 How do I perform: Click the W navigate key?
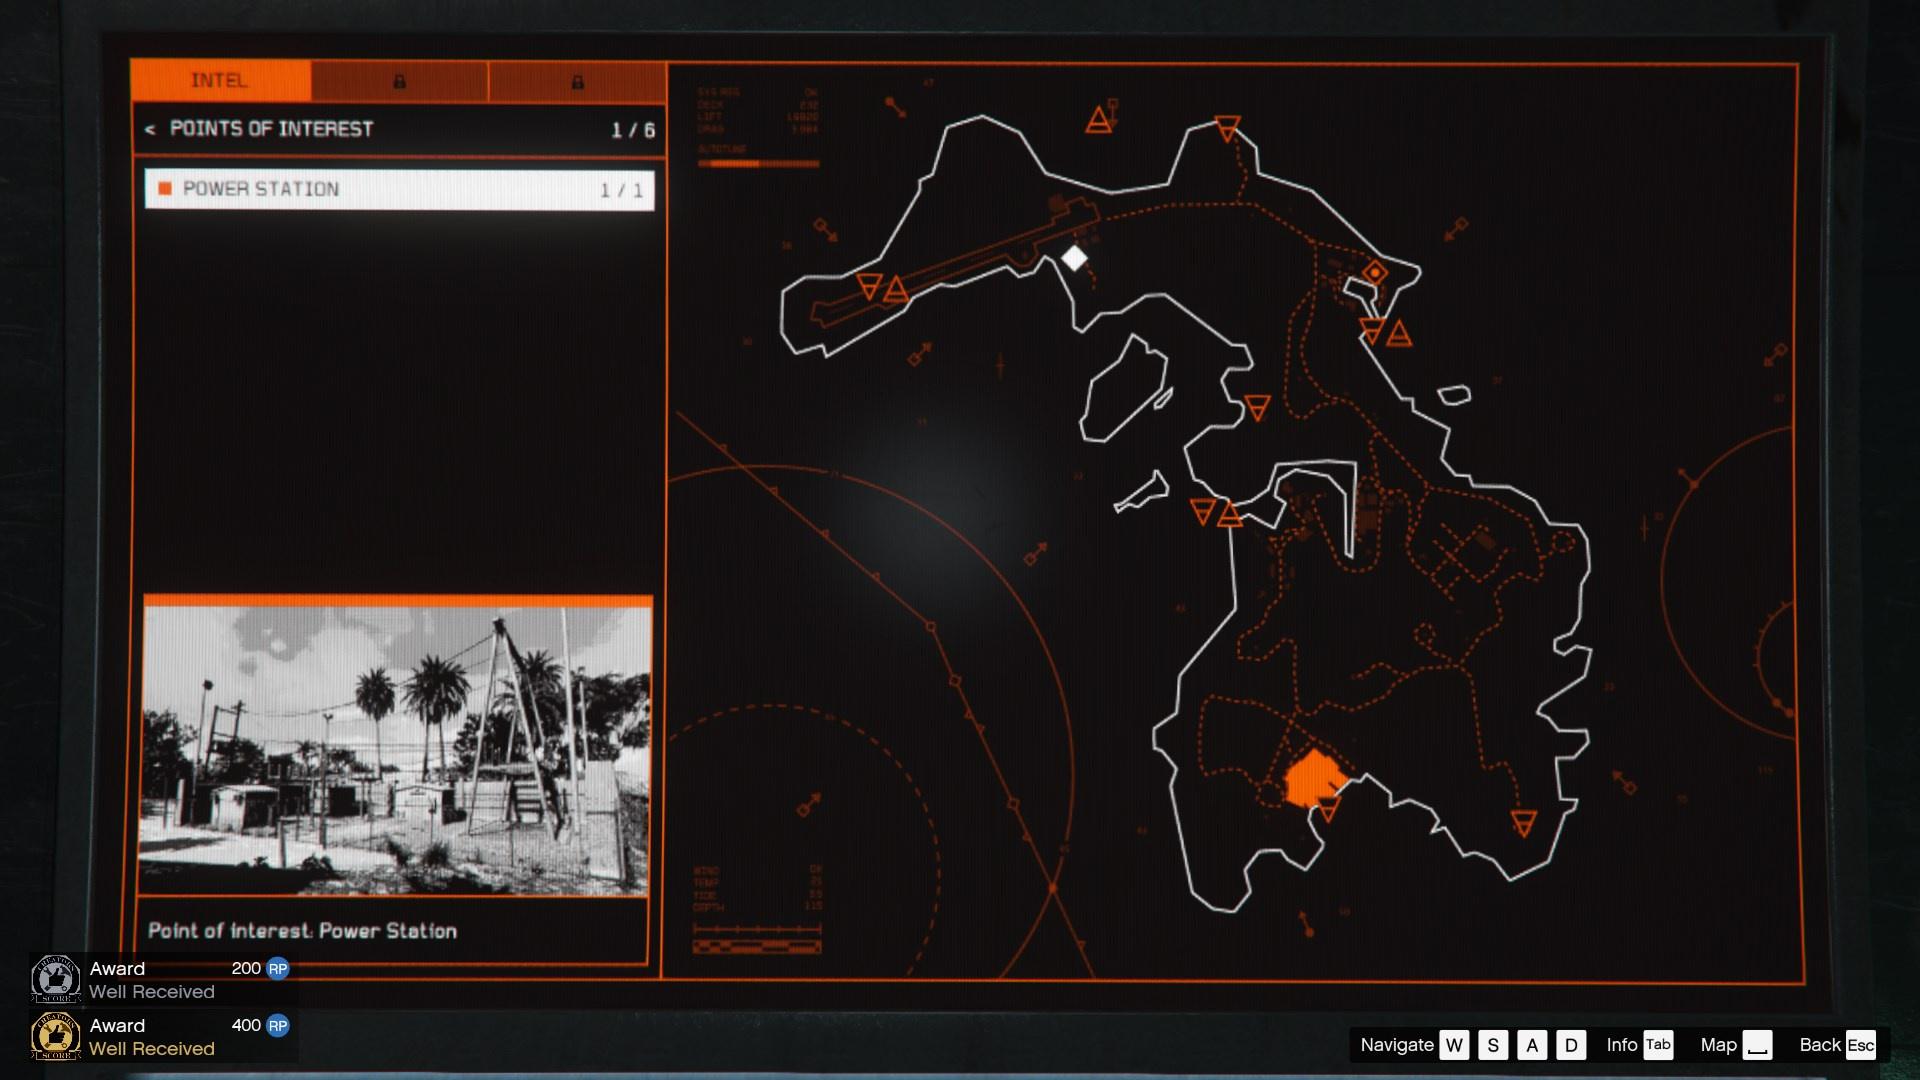coord(1454,1045)
